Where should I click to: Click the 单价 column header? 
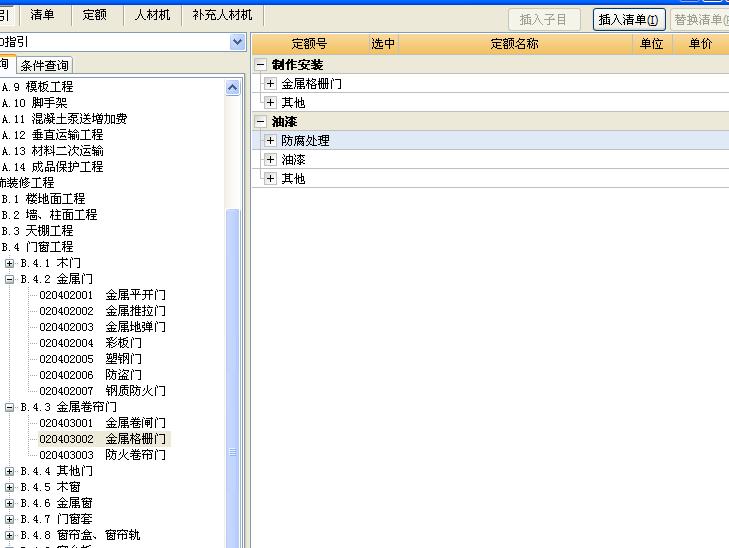701,44
